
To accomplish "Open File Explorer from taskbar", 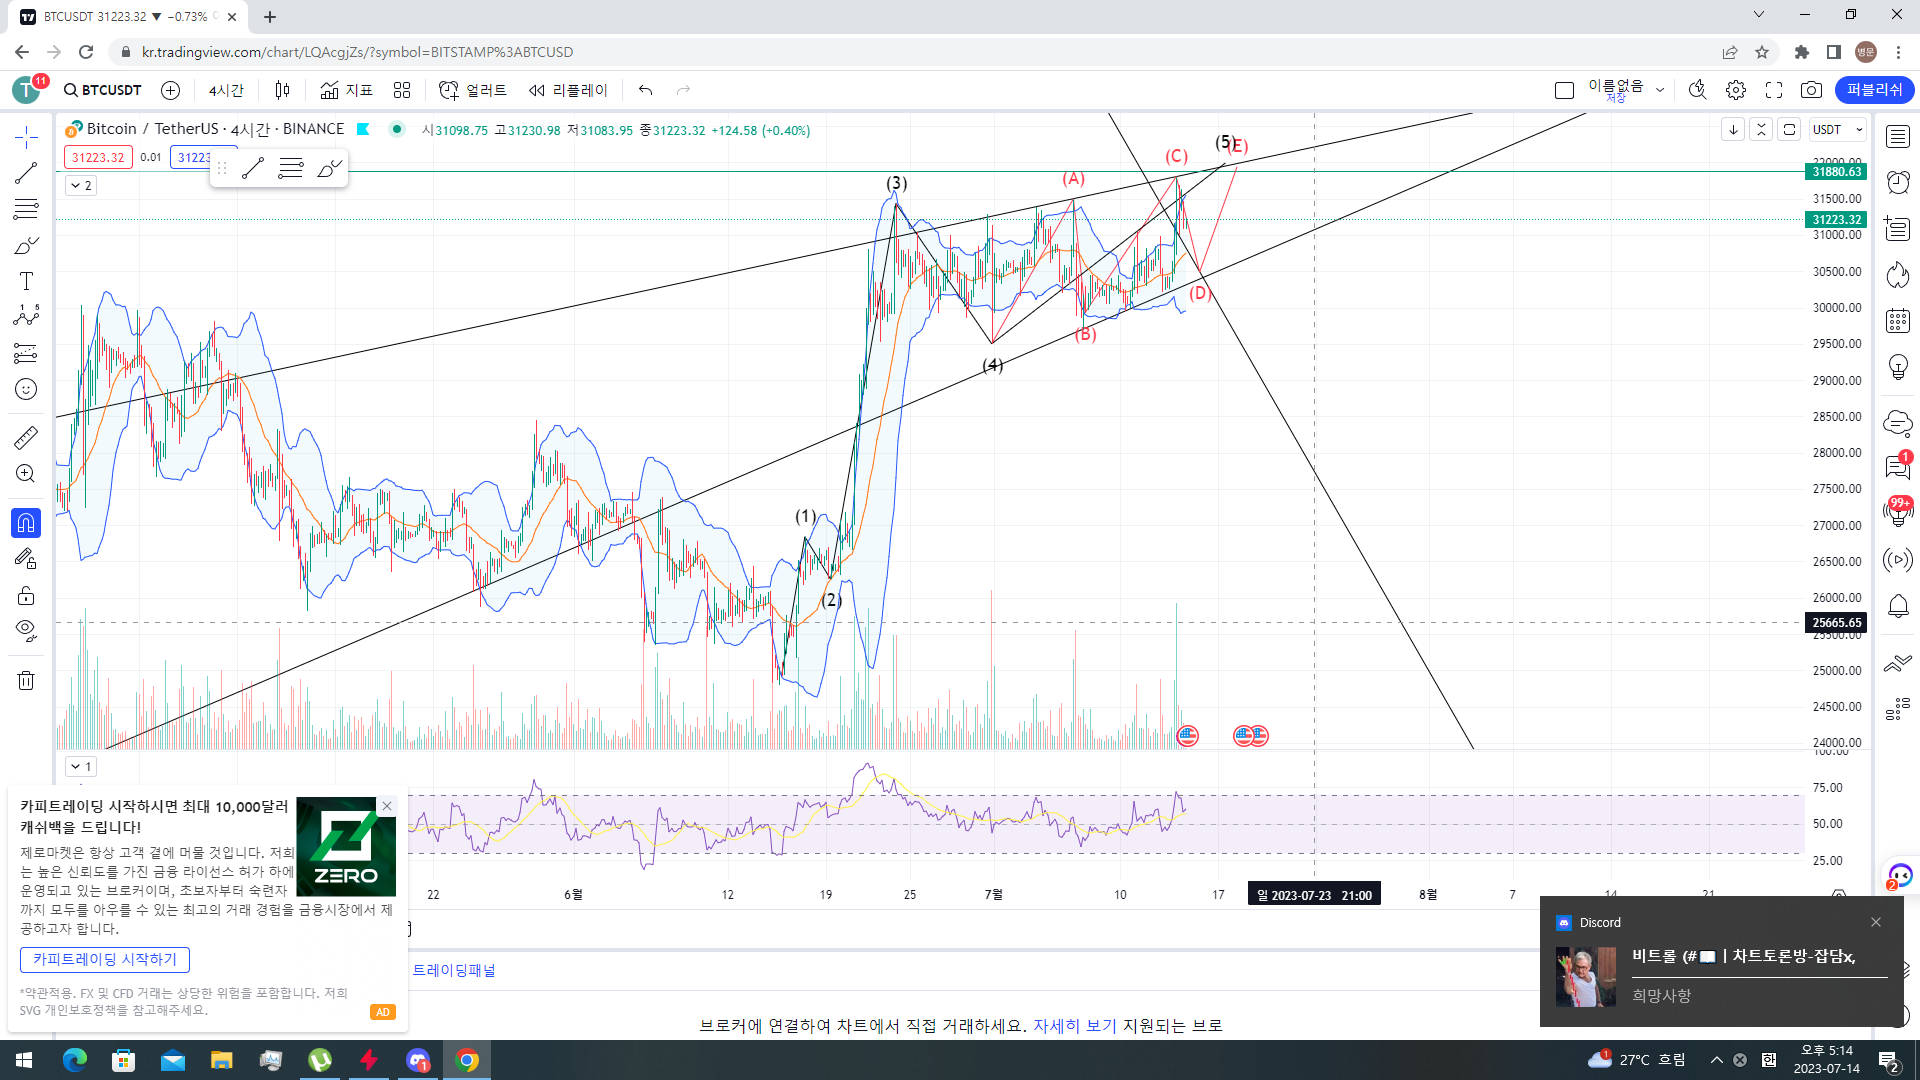I will tap(221, 1060).
